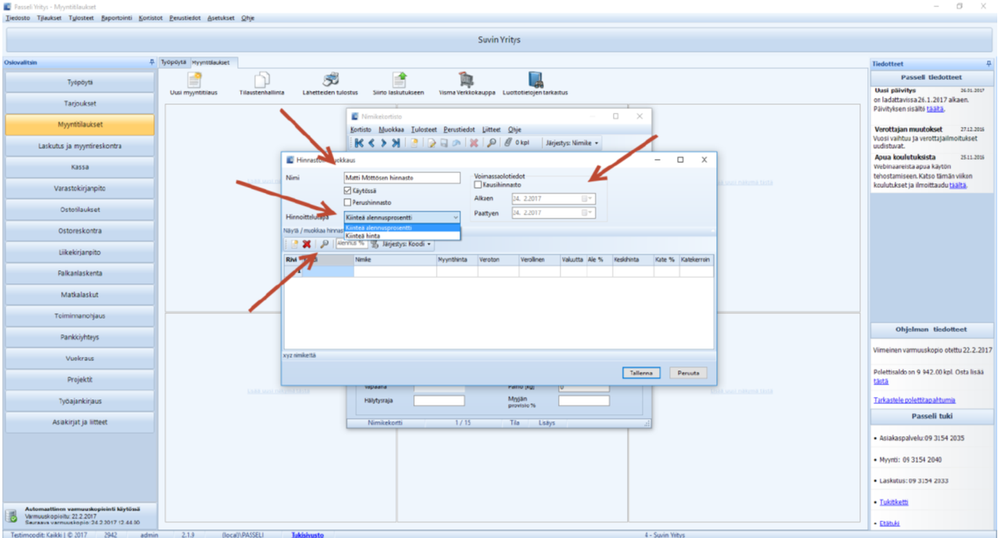Click edit pencil icon in Nimikekortisto toolbar
This screenshot has height=538, width=998.
(x=432, y=143)
